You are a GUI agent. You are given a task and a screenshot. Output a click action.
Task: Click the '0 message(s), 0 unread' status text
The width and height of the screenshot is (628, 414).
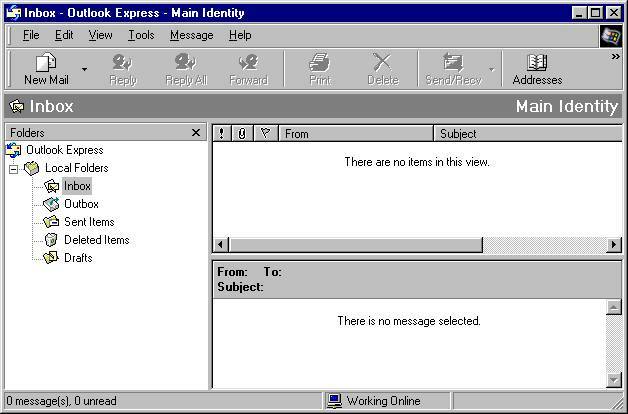pos(61,401)
